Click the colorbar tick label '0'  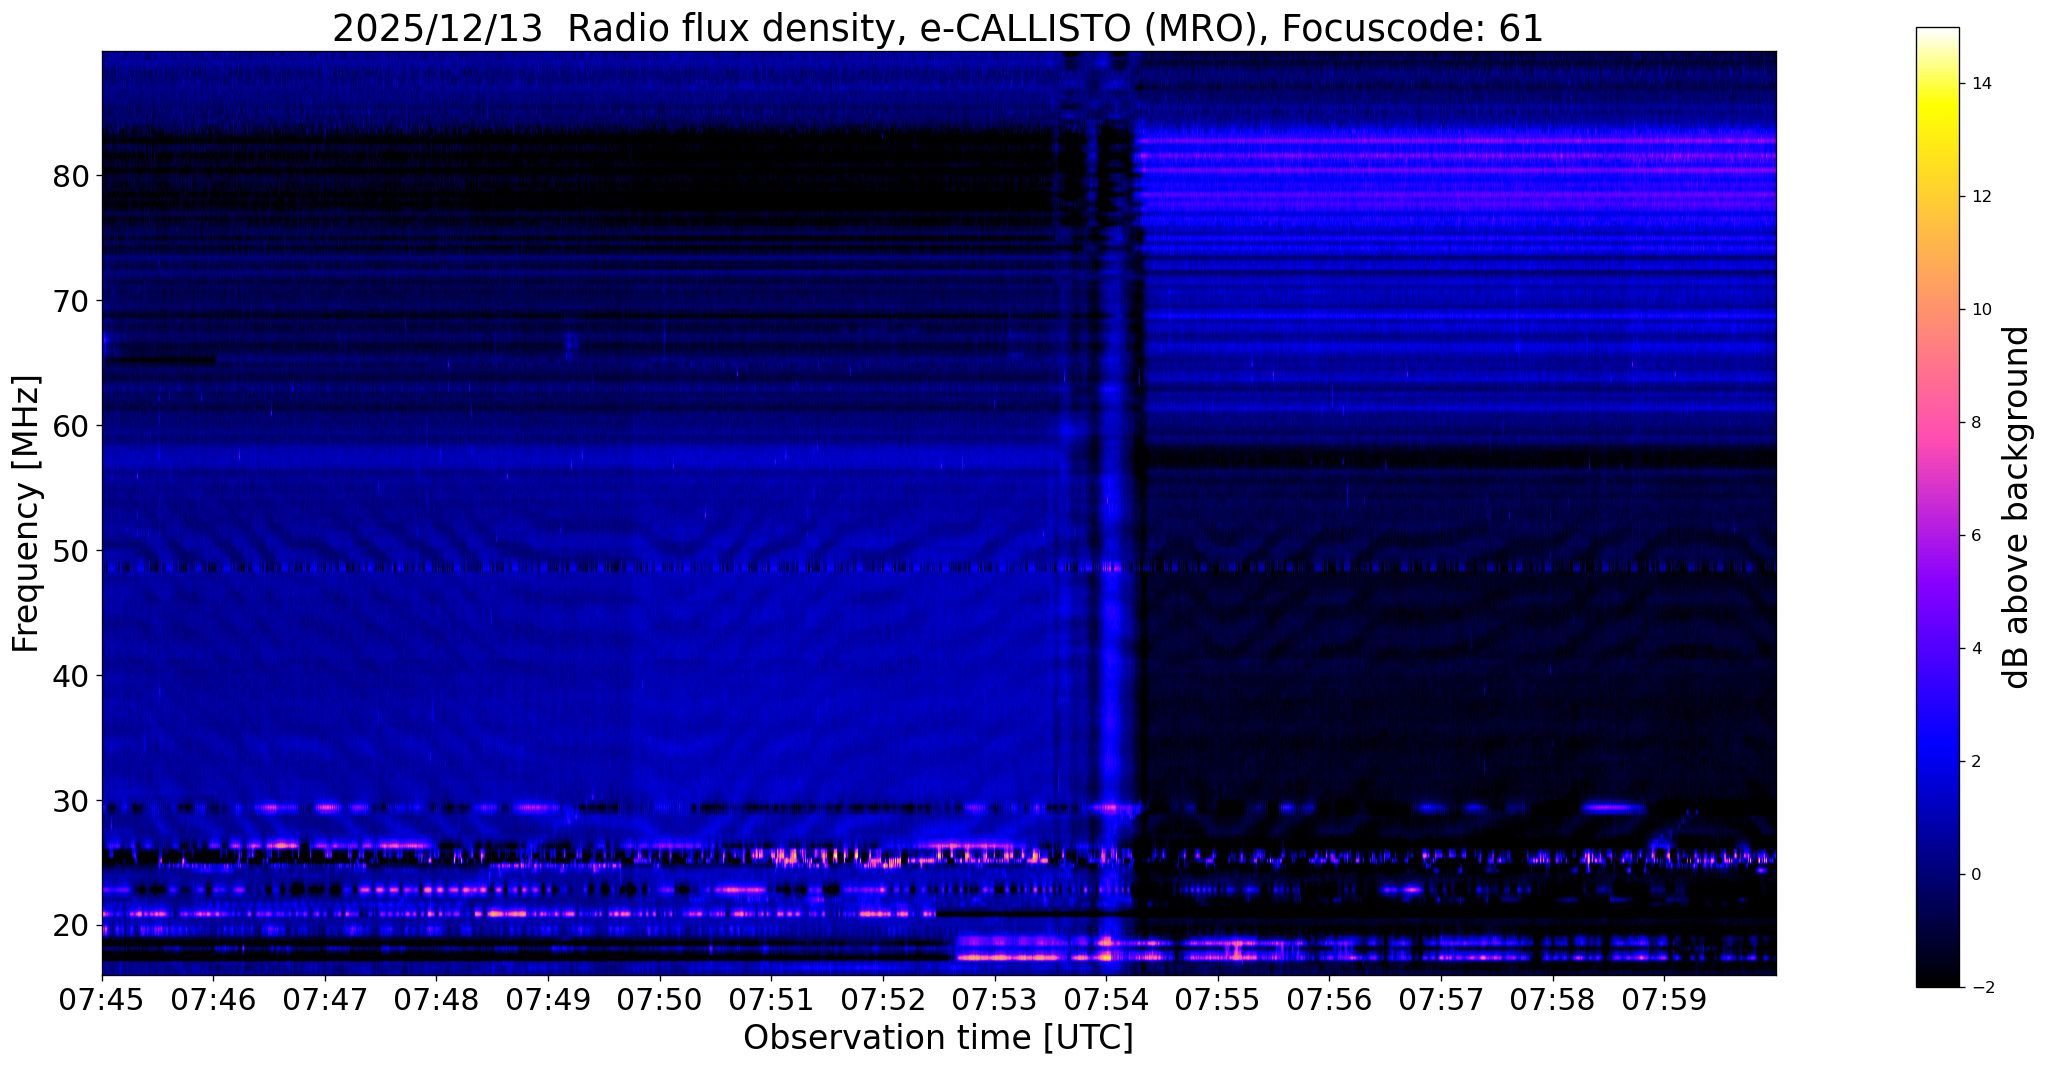click(x=1974, y=875)
